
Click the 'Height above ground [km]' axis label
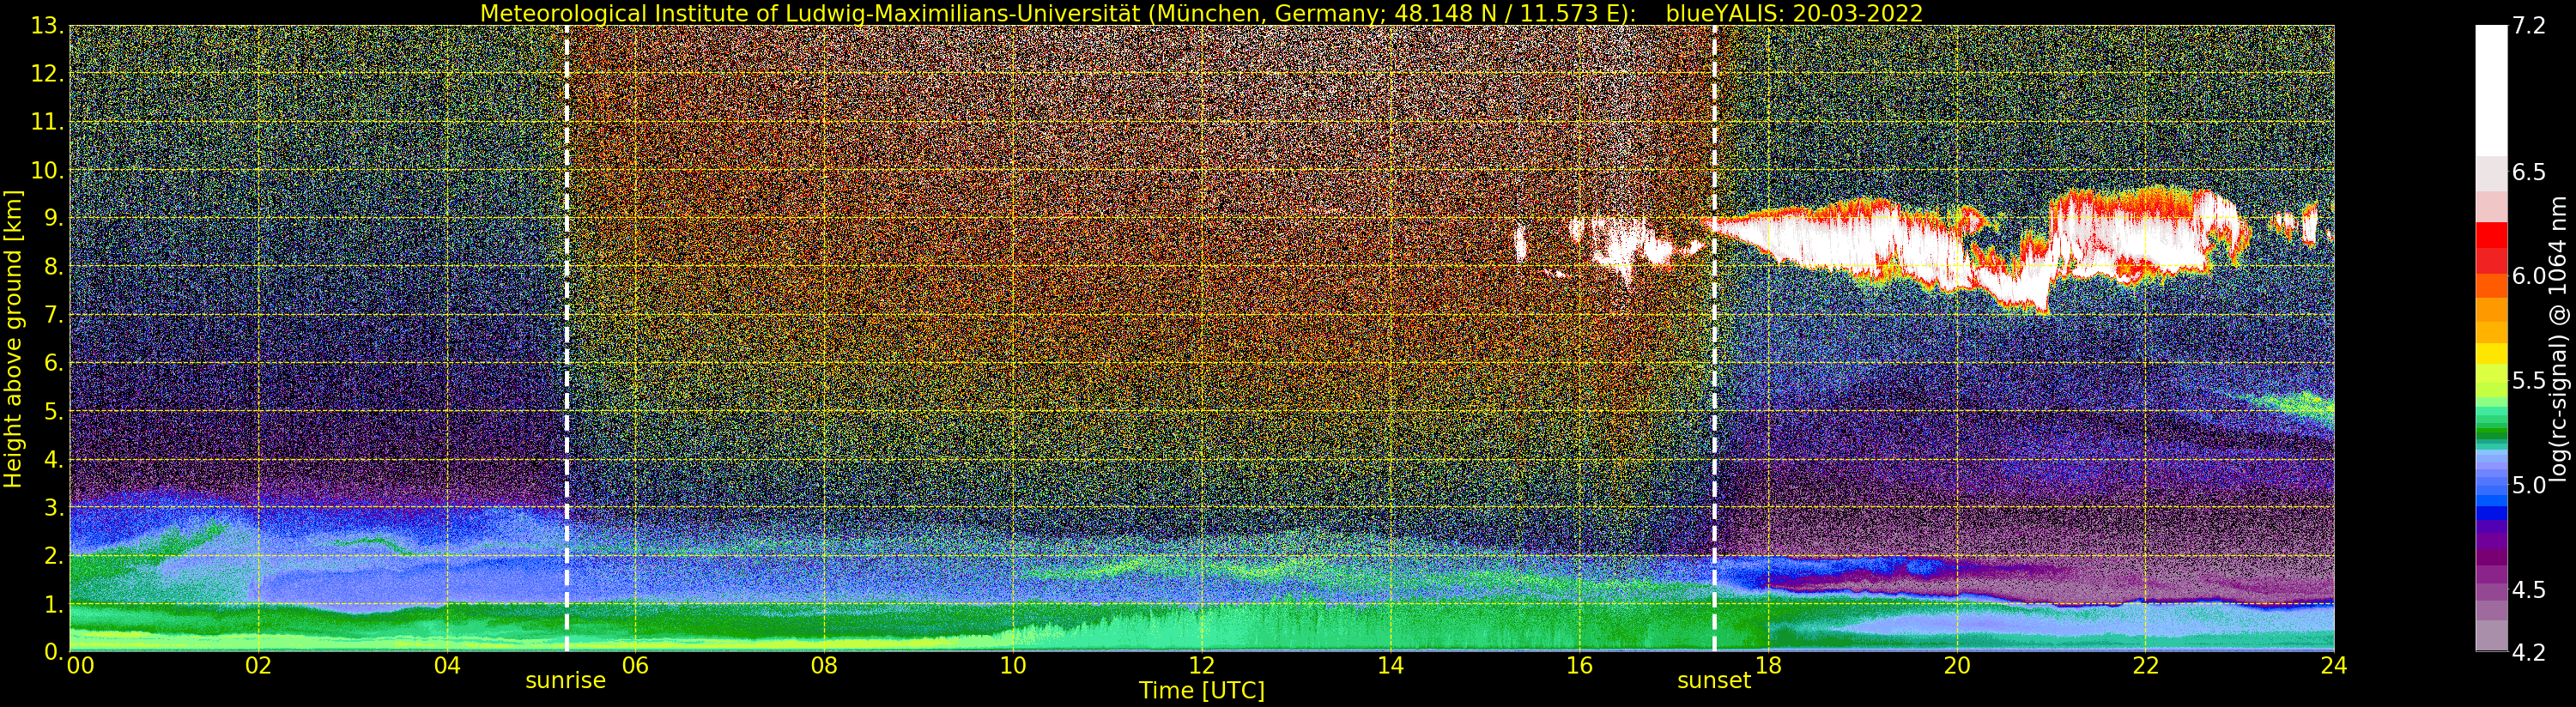(x=13, y=338)
